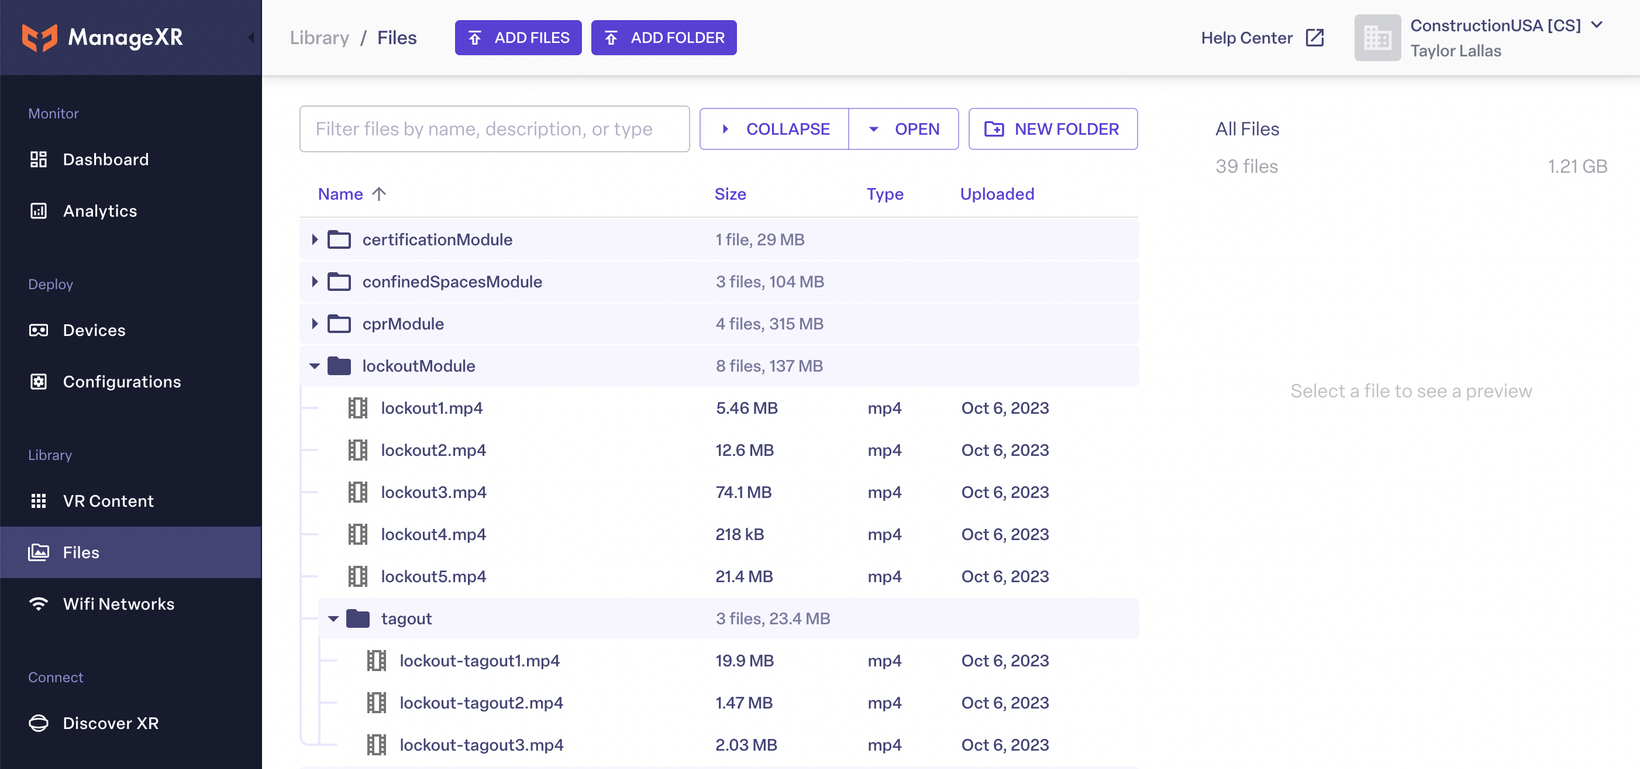Click the film icon beside lockout1.mp4

click(x=357, y=408)
